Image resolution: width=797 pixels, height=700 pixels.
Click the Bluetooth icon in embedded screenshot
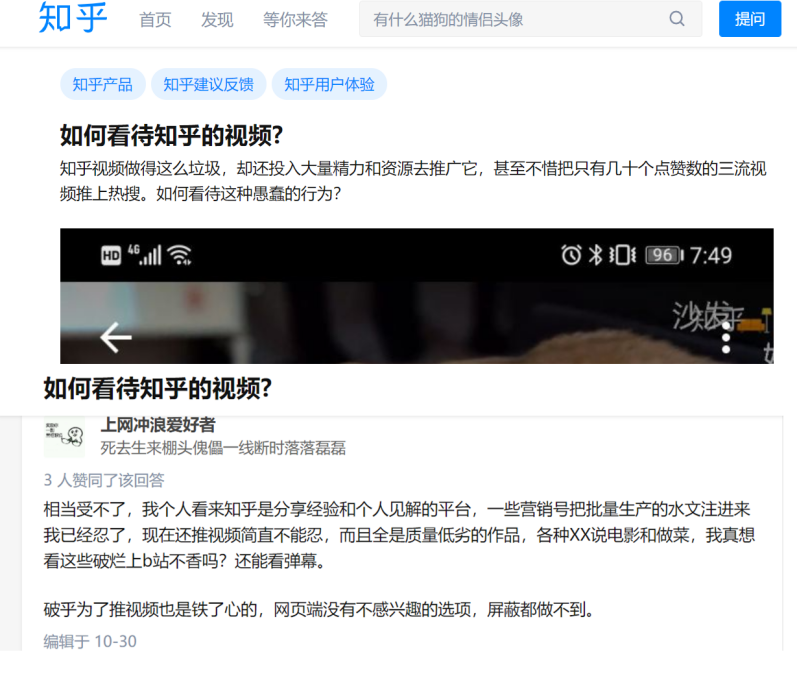595,255
